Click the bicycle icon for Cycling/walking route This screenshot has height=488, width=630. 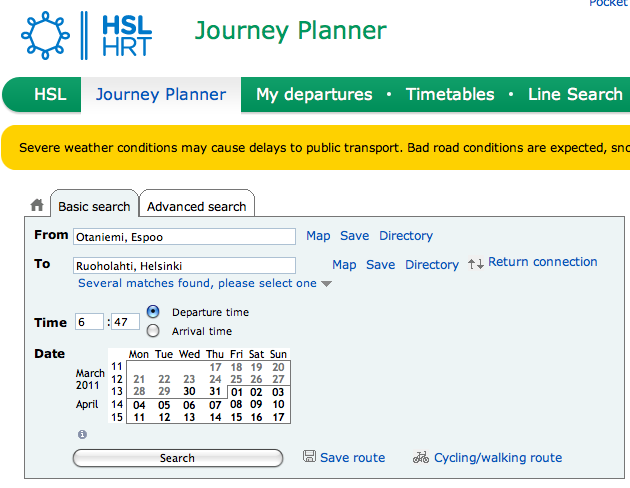click(x=421, y=457)
